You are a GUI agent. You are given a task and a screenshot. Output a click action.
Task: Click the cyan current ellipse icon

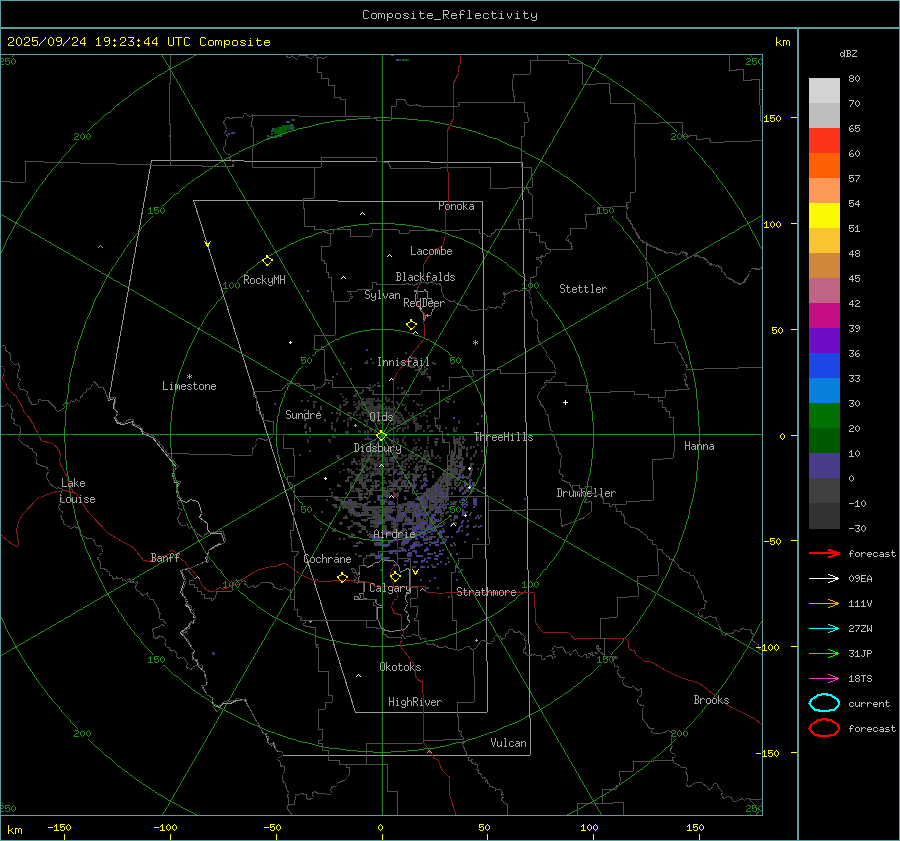[824, 703]
